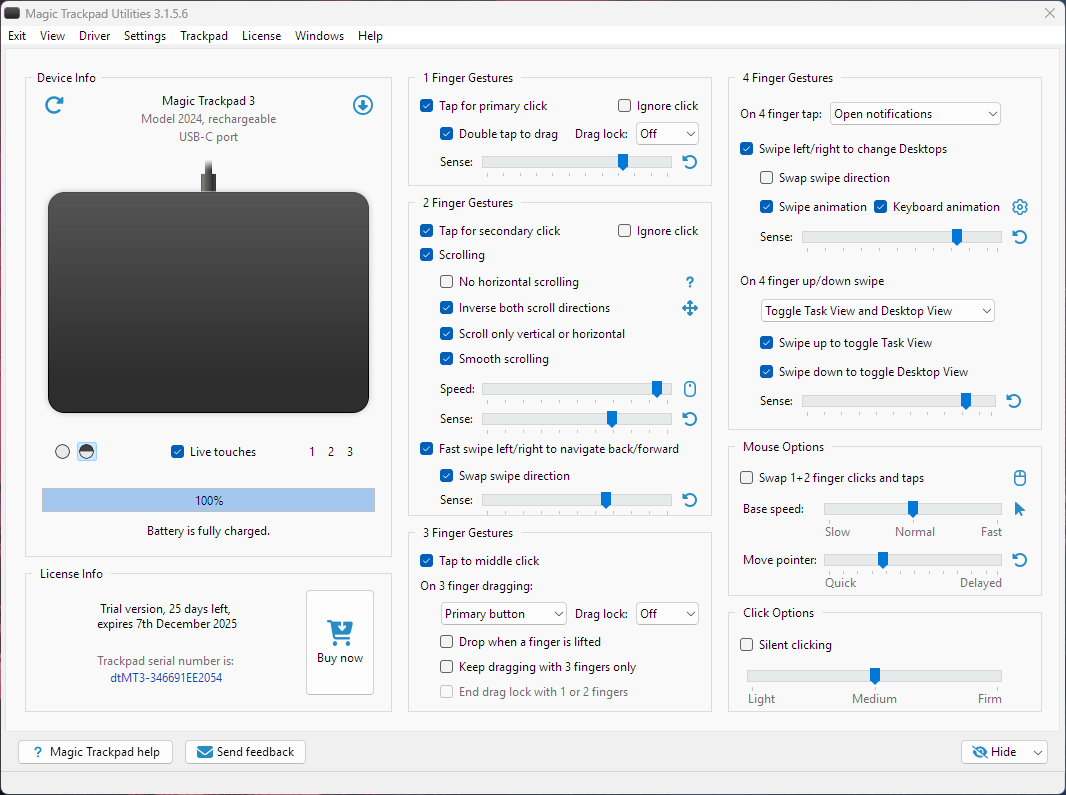Click the click pressure slider handle at Medium
Screen dimensions: 1066x795
tap(875, 676)
